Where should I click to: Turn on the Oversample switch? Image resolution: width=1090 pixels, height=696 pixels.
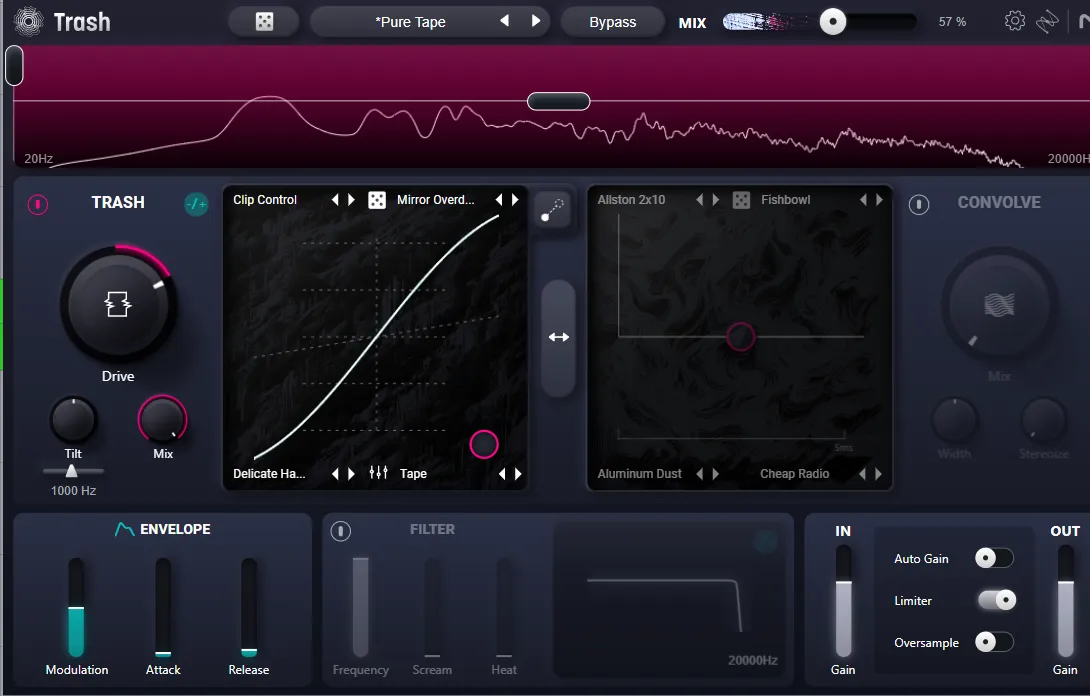point(994,642)
